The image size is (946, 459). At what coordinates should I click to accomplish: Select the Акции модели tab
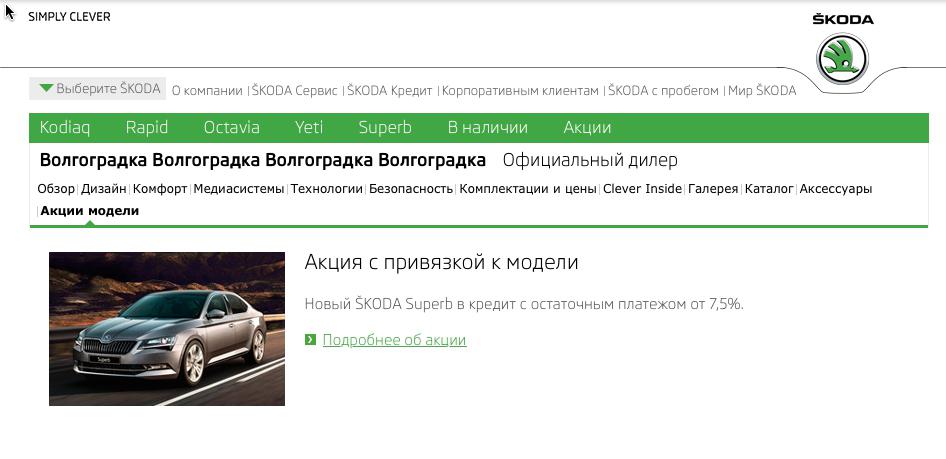pyautogui.click(x=89, y=211)
